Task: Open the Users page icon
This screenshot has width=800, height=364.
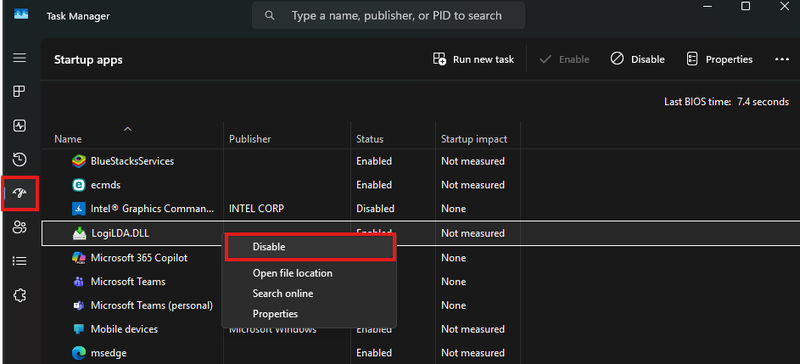Action: point(19,227)
